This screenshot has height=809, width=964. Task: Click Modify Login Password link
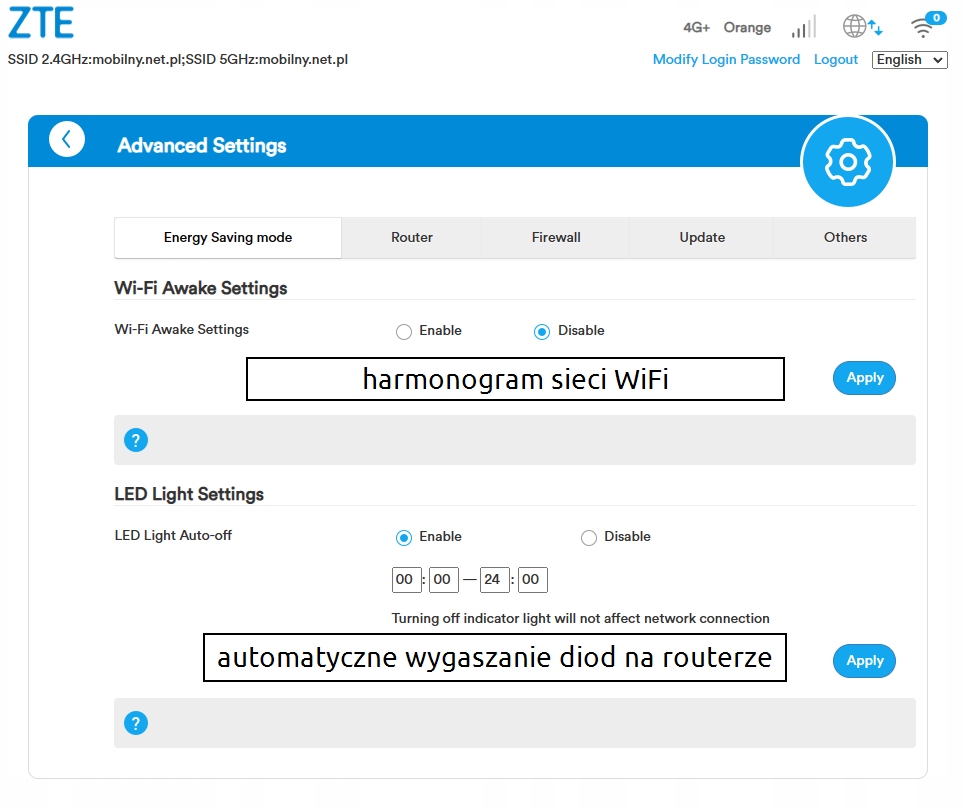click(726, 60)
